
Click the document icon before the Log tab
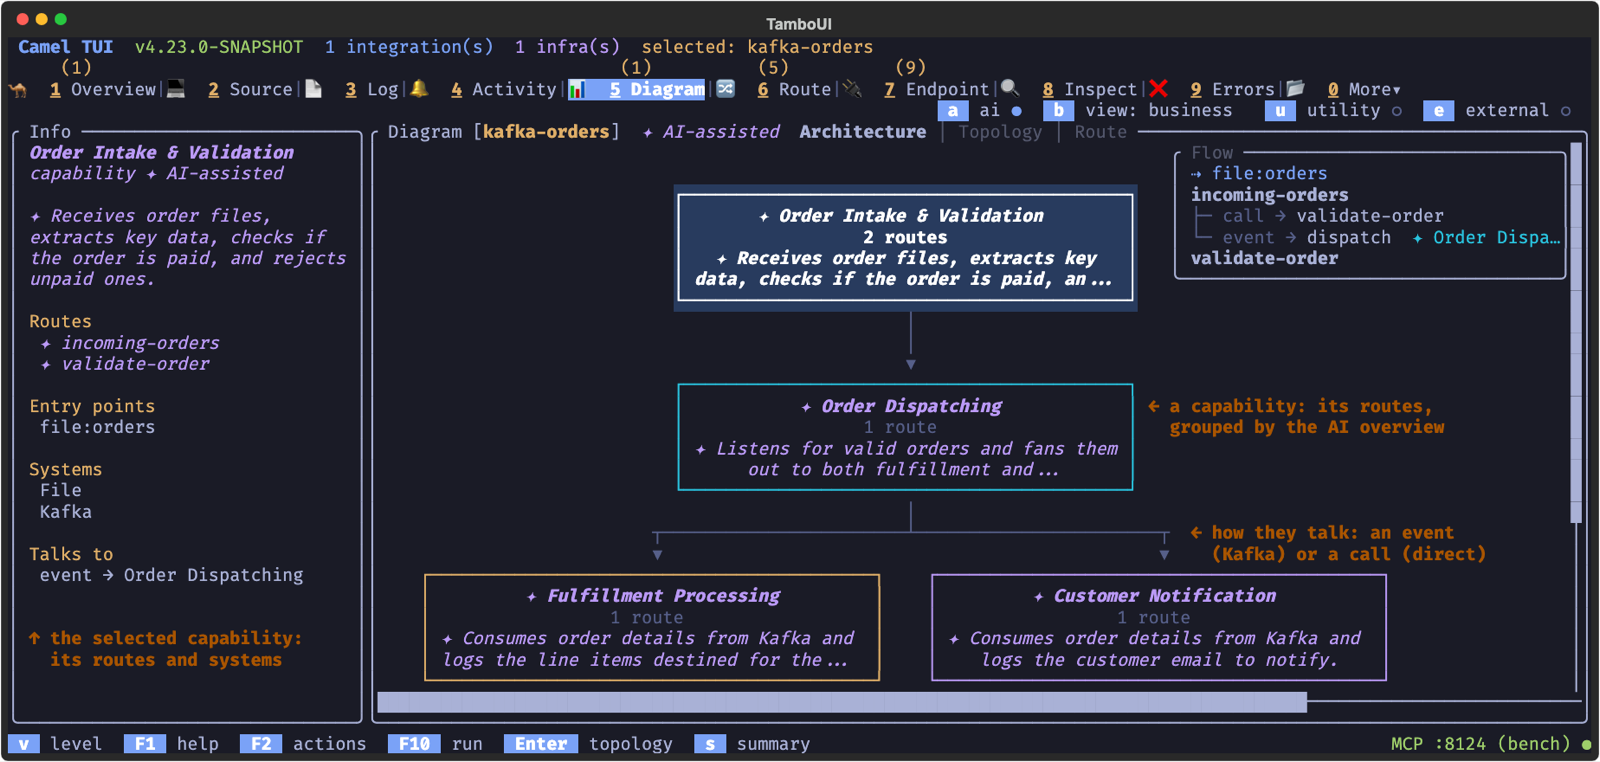313,89
